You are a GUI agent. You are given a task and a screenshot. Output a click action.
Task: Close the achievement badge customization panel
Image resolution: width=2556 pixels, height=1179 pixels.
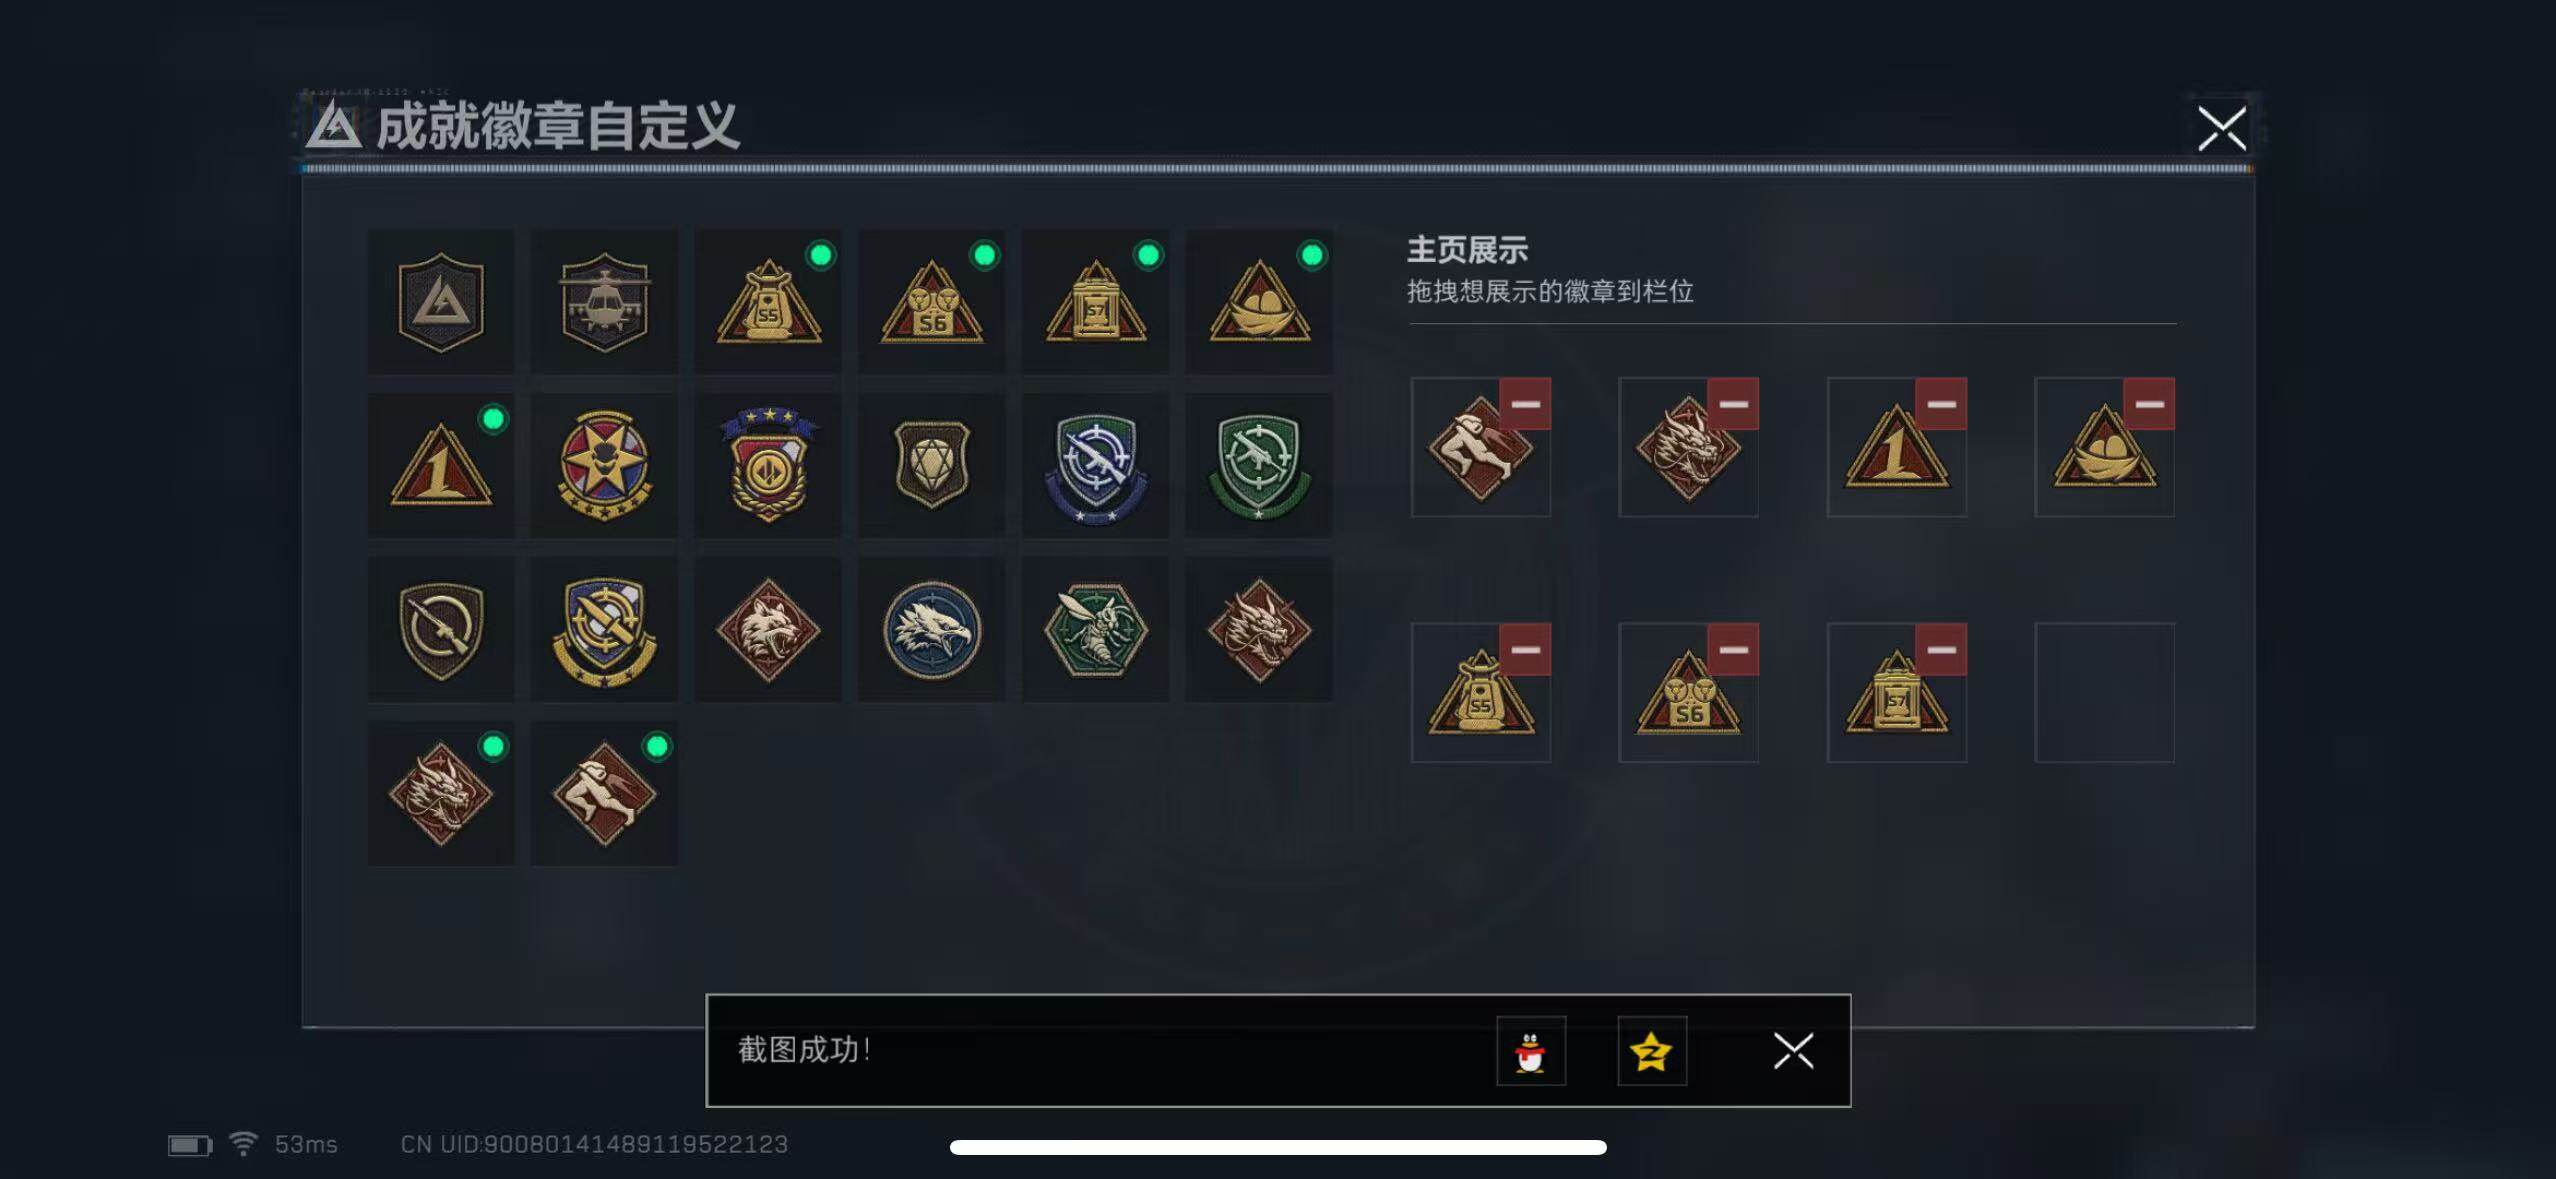point(2222,128)
